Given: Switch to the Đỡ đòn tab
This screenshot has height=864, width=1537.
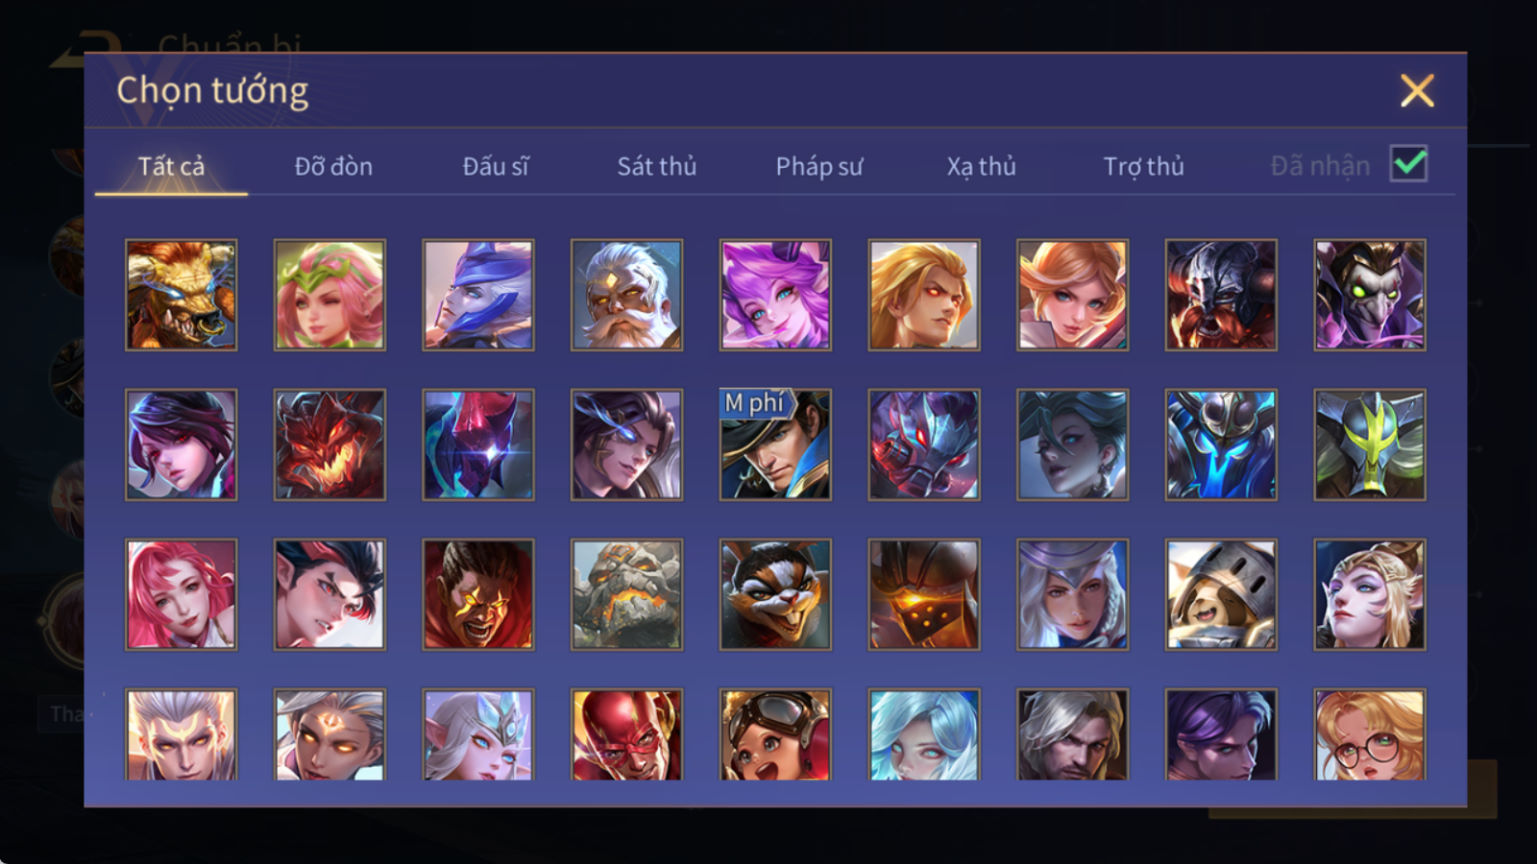Looking at the screenshot, I should [x=333, y=166].
